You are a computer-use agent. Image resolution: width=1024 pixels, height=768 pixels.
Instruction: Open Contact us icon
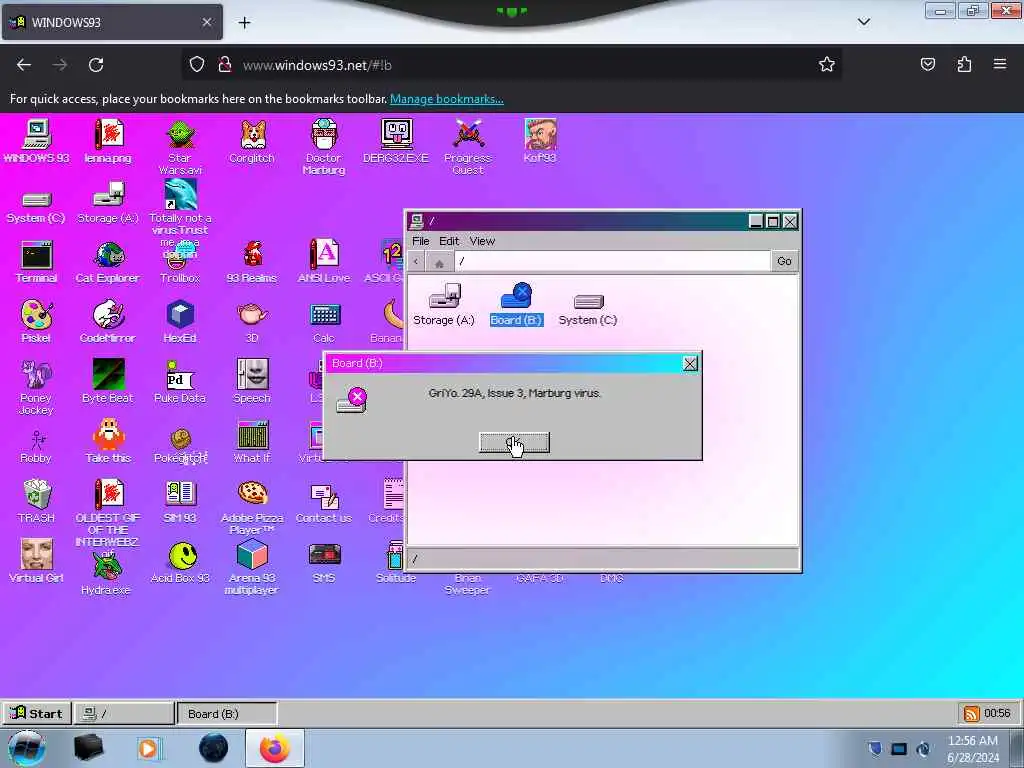[324, 504]
